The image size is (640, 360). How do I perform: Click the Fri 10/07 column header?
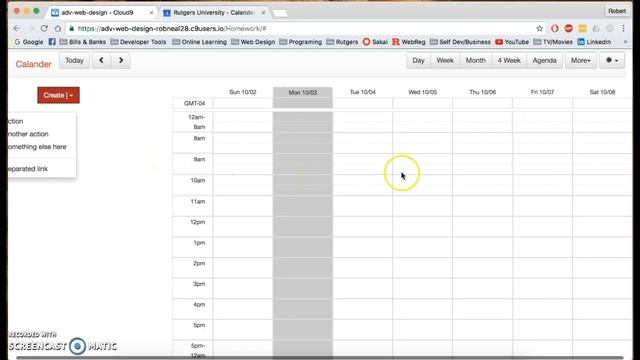pos(542,92)
